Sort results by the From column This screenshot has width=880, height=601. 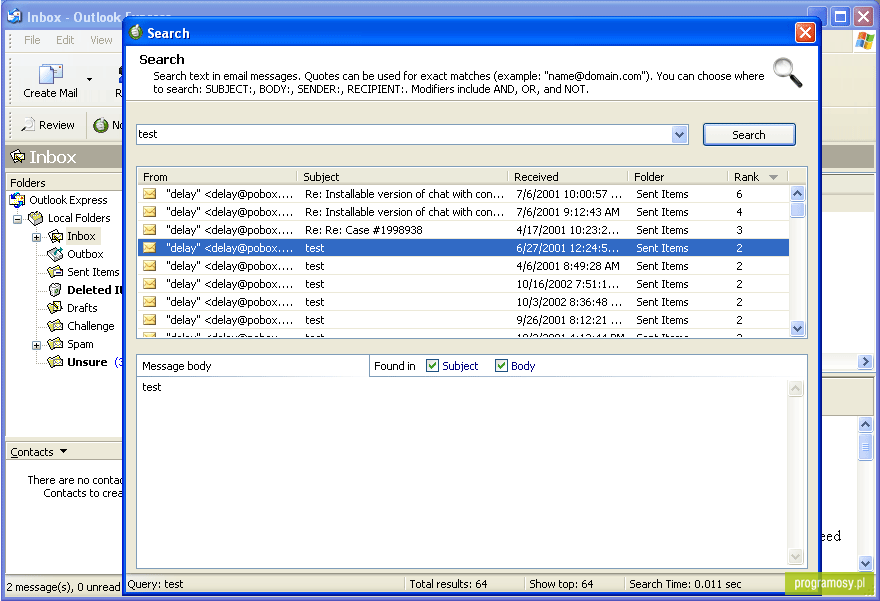point(217,177)
